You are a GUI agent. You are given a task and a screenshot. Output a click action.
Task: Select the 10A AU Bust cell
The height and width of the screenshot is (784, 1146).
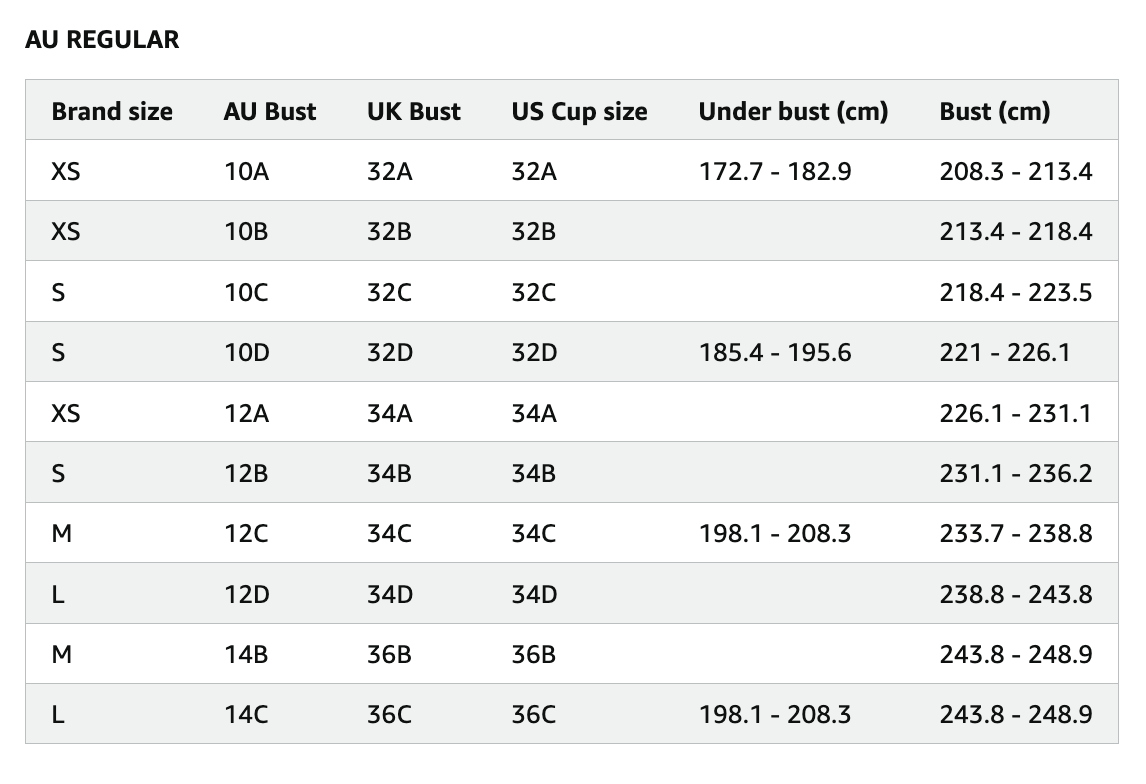pyautogui.click(x=246, y=171)
